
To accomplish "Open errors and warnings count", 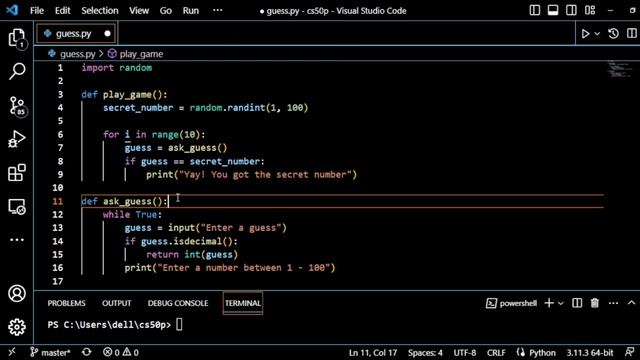I will point(121,352).
